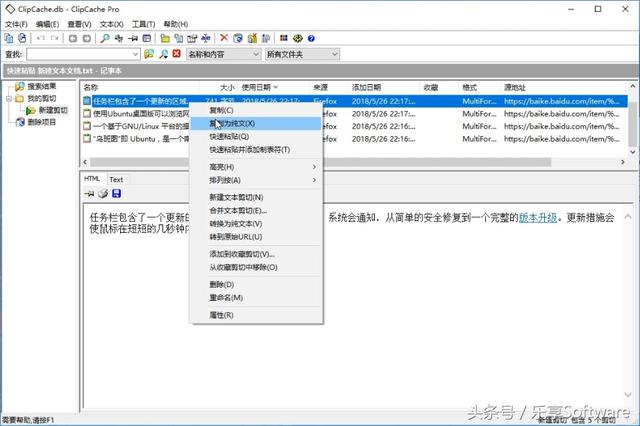The width and height of the screenshot is (640, 426).
Task: Click the clip icon of first list row
Action: (87, 101)
